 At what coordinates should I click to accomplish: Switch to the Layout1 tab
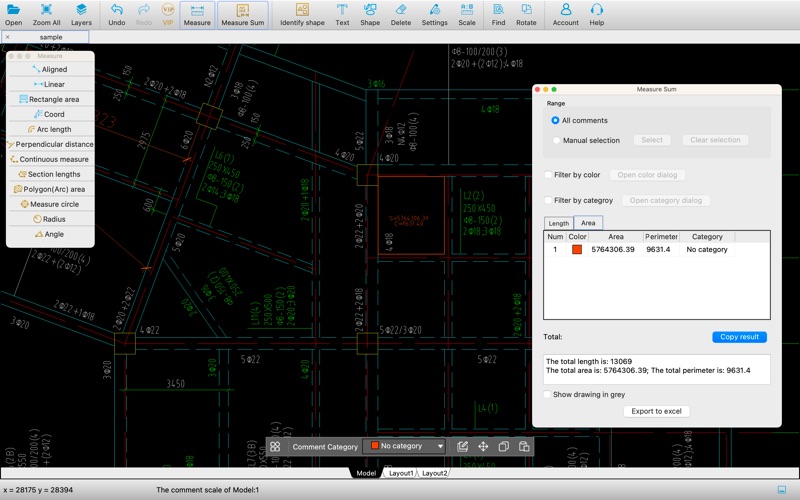tap(401, 473)
